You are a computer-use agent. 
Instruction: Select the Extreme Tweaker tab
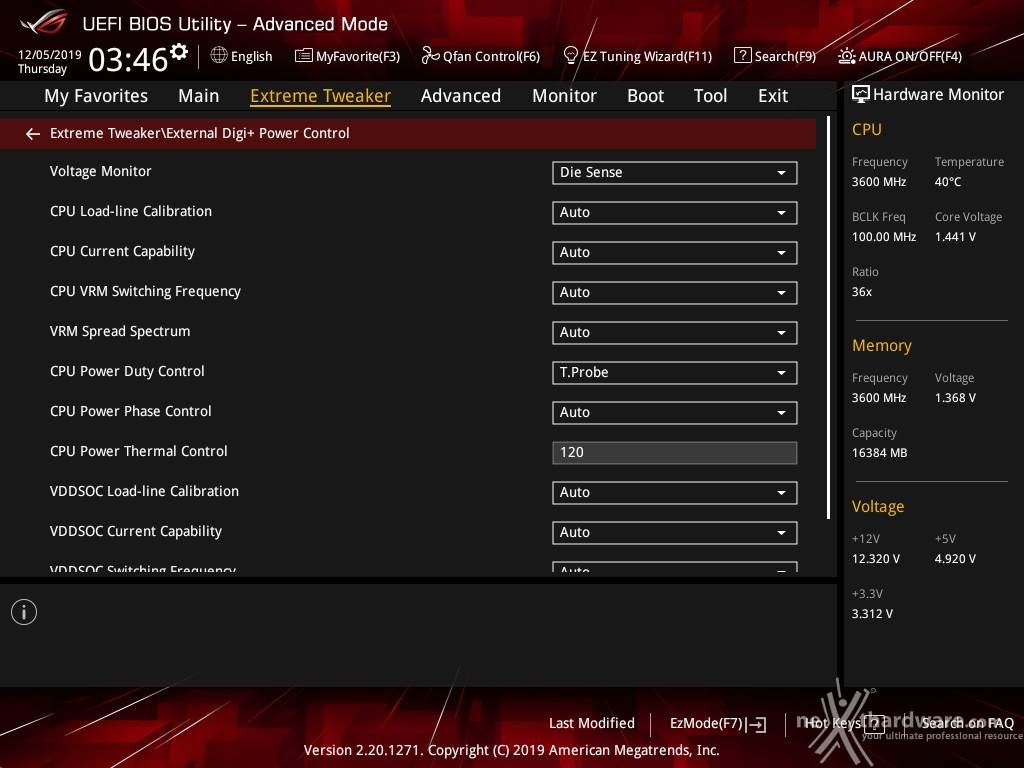(x=320, y=96)
